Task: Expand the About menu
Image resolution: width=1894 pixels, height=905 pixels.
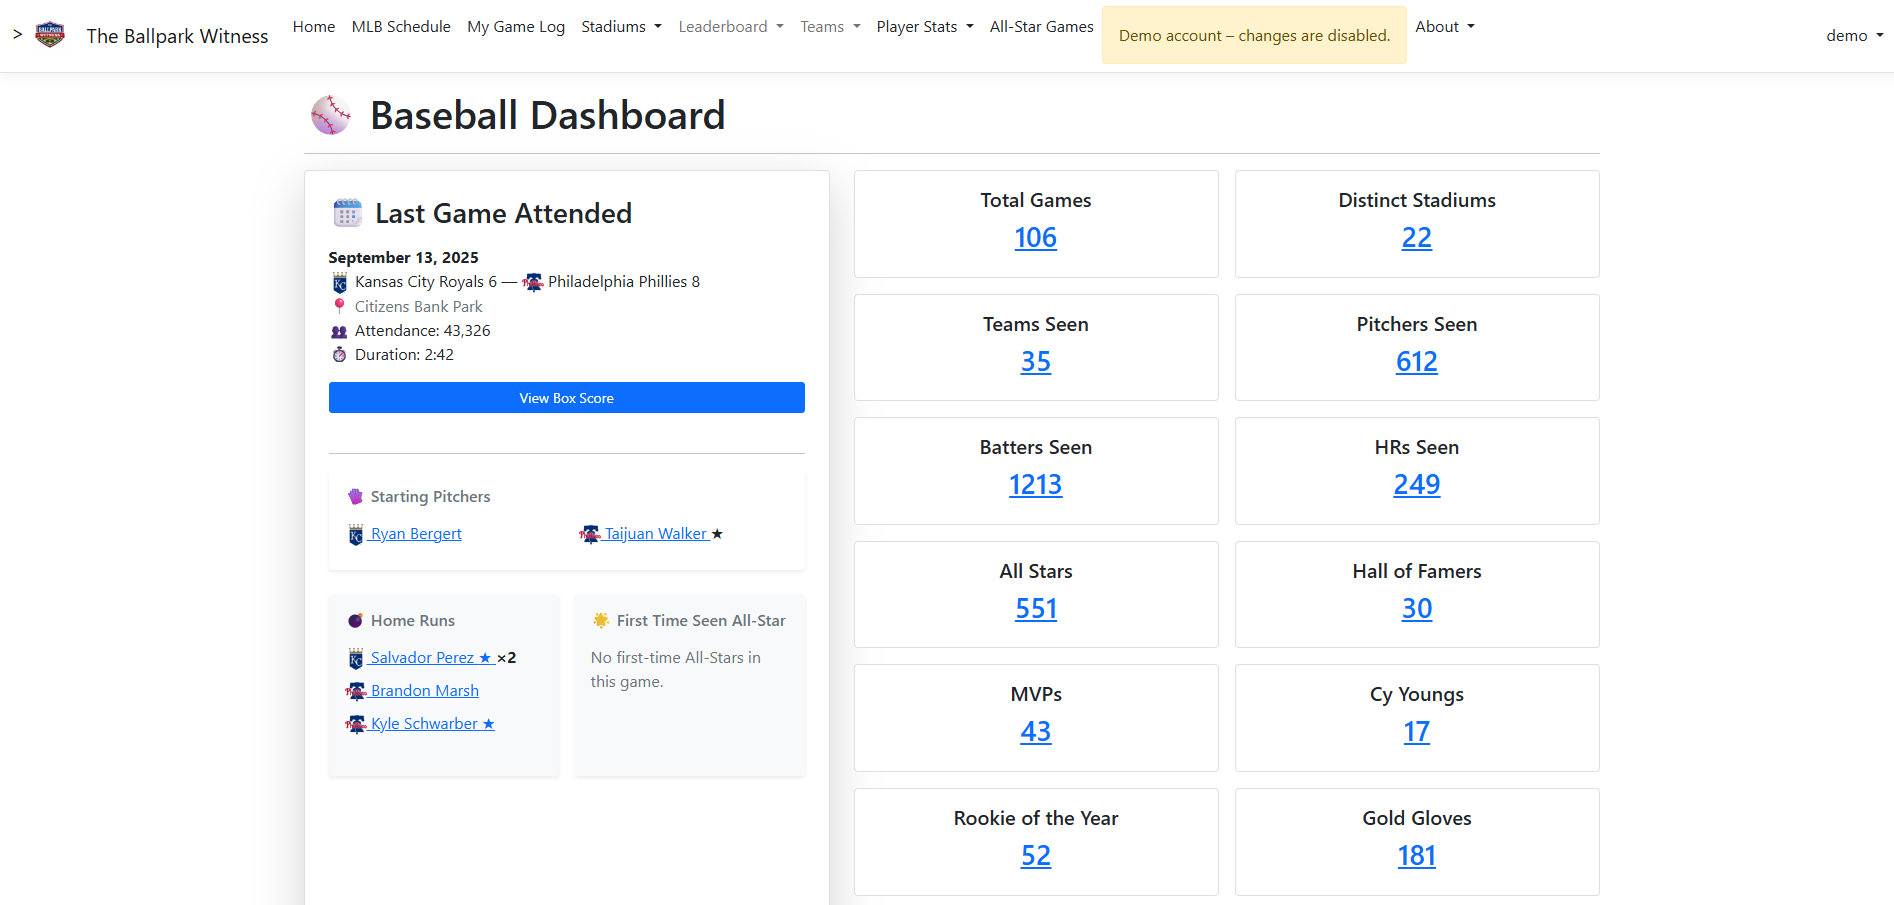Action: click(x=1444, y=27)
